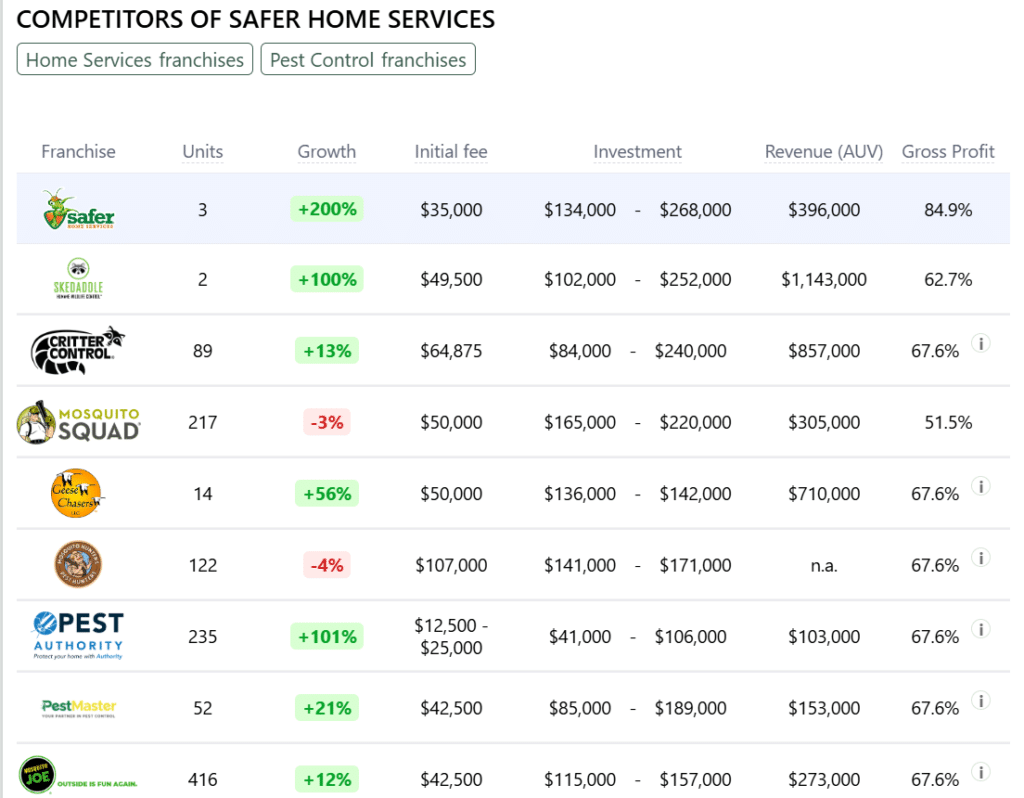Image resolution: width=1024 pixels, height=798 pixels.
Task: Select the Pest Authority logo
Action: pos(78,636)
